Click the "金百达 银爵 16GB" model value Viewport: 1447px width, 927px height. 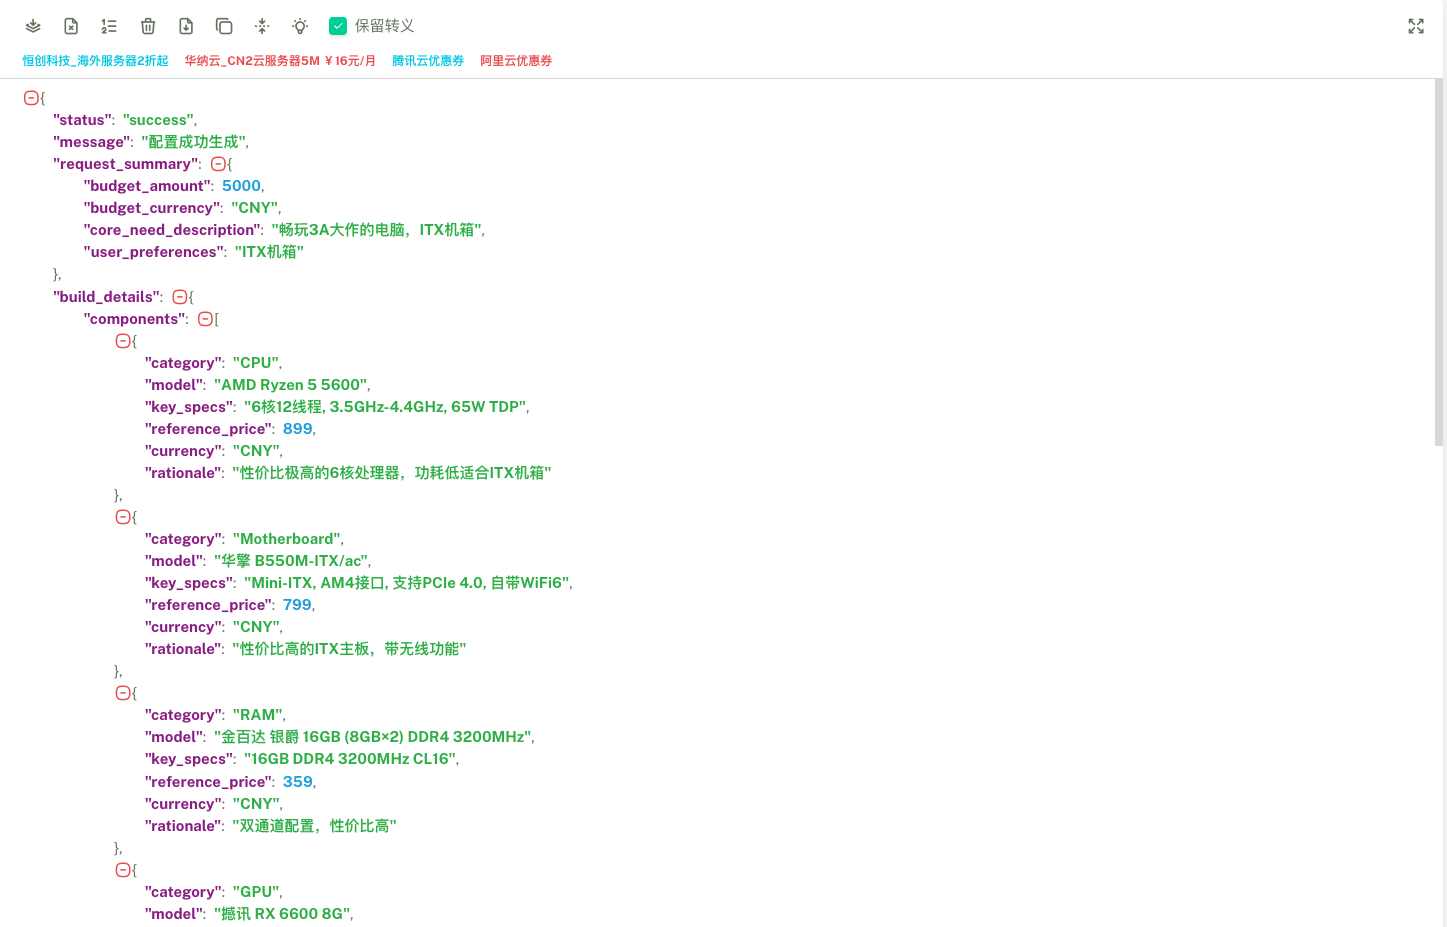(373, 737)
